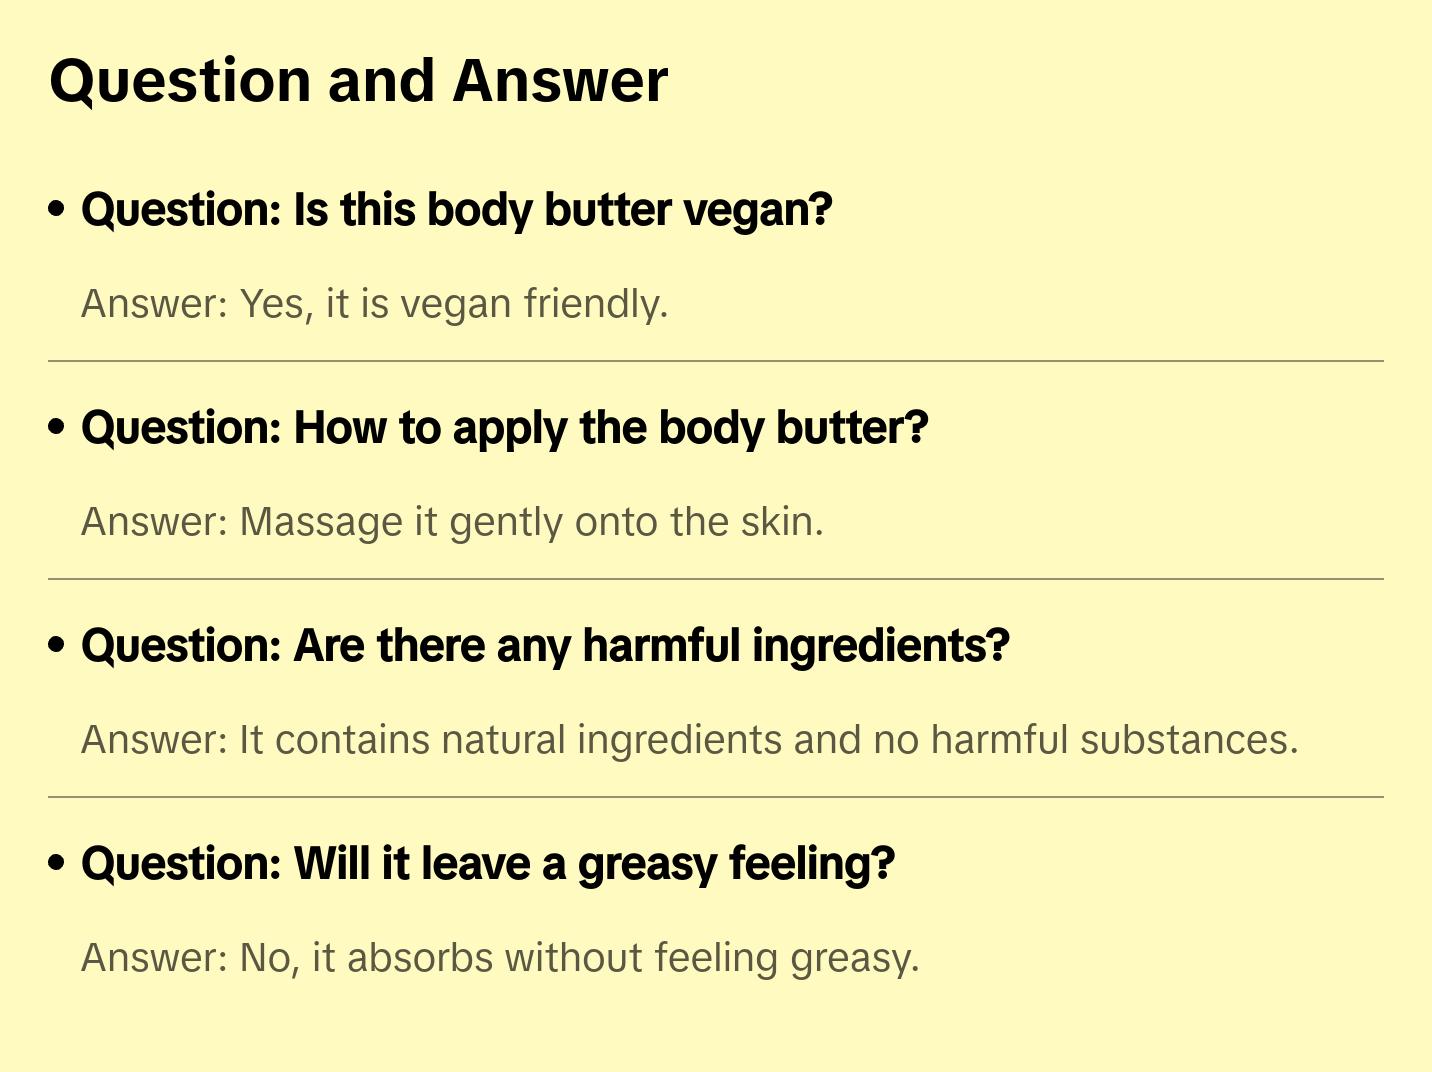
Task: Expand "Are there any harmful ingredients?"
Action: pyautogui.click(x=545, y=646)
